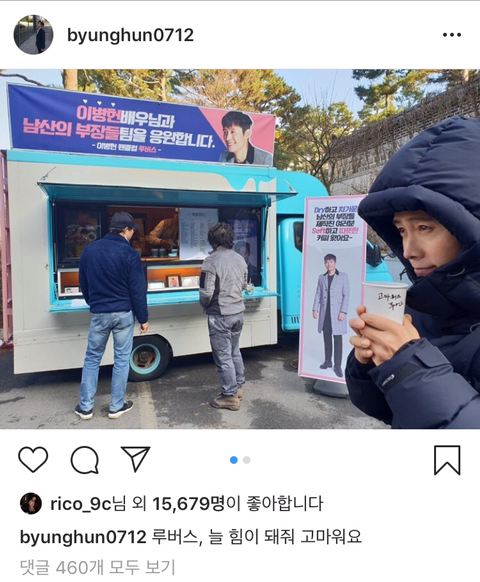Jump to second gray carousel dot
This screenshot has height=582, width=480.
click(x=246, y=460)
